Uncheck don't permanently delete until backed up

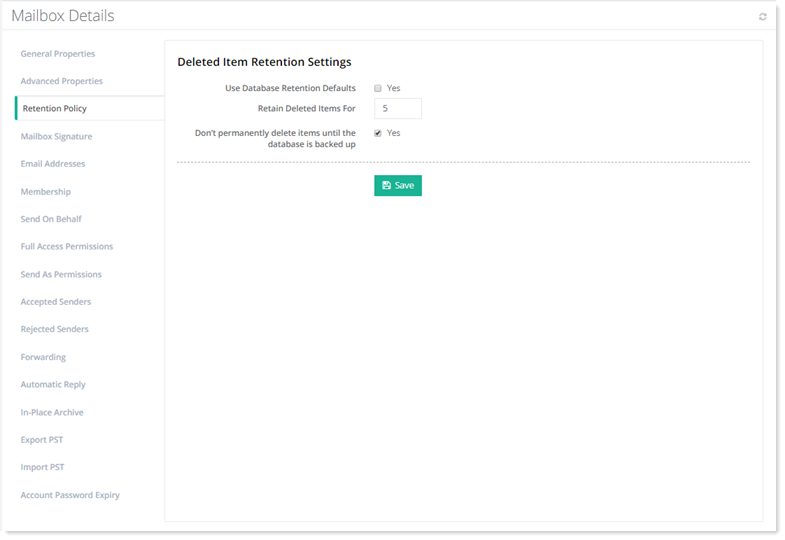point(378,133)
